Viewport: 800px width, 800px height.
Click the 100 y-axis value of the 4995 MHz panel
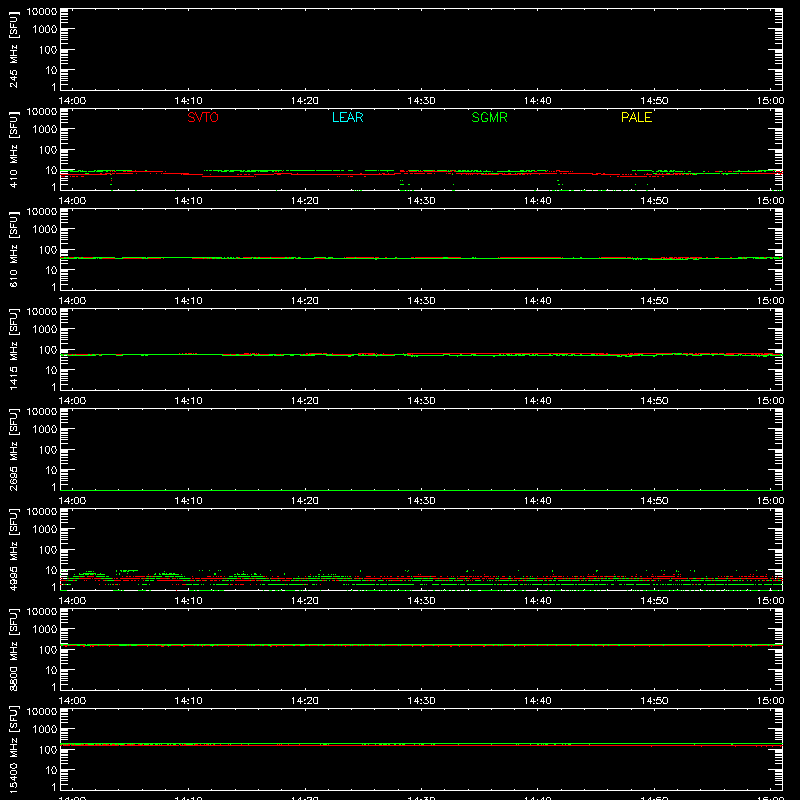(x=48, y=550)
